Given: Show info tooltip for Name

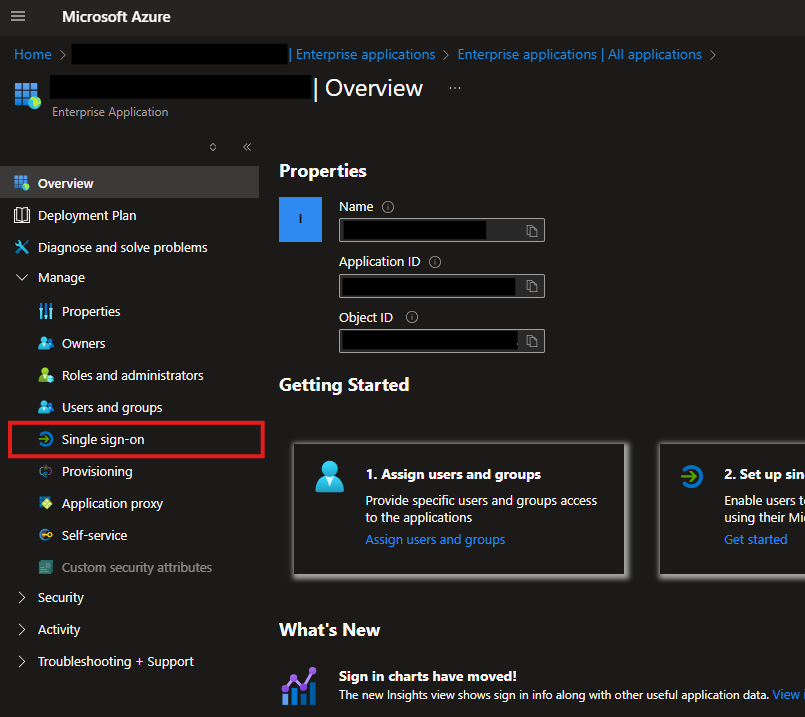Looking at the screenshot, I should (388, 207).
